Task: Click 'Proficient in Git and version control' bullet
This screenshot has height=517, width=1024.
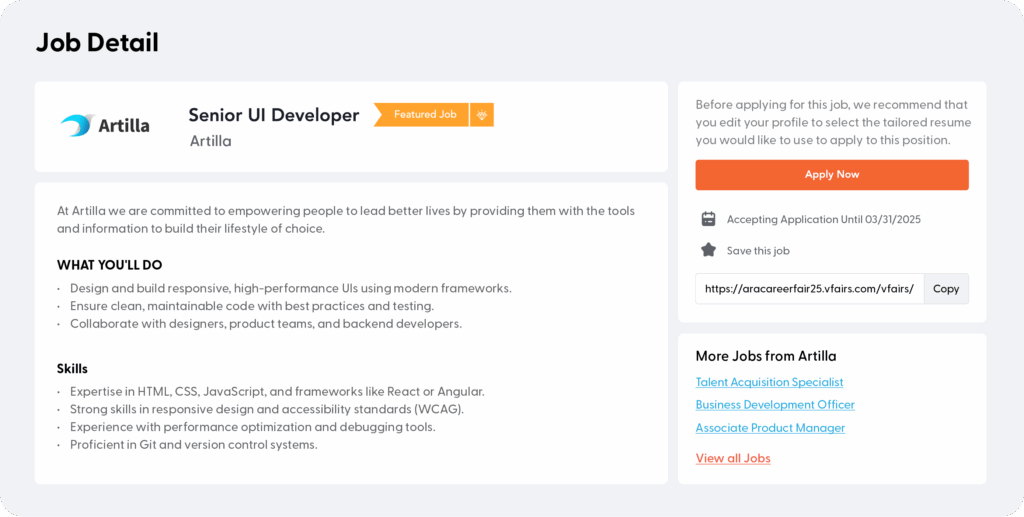Action: coord(193,445)
